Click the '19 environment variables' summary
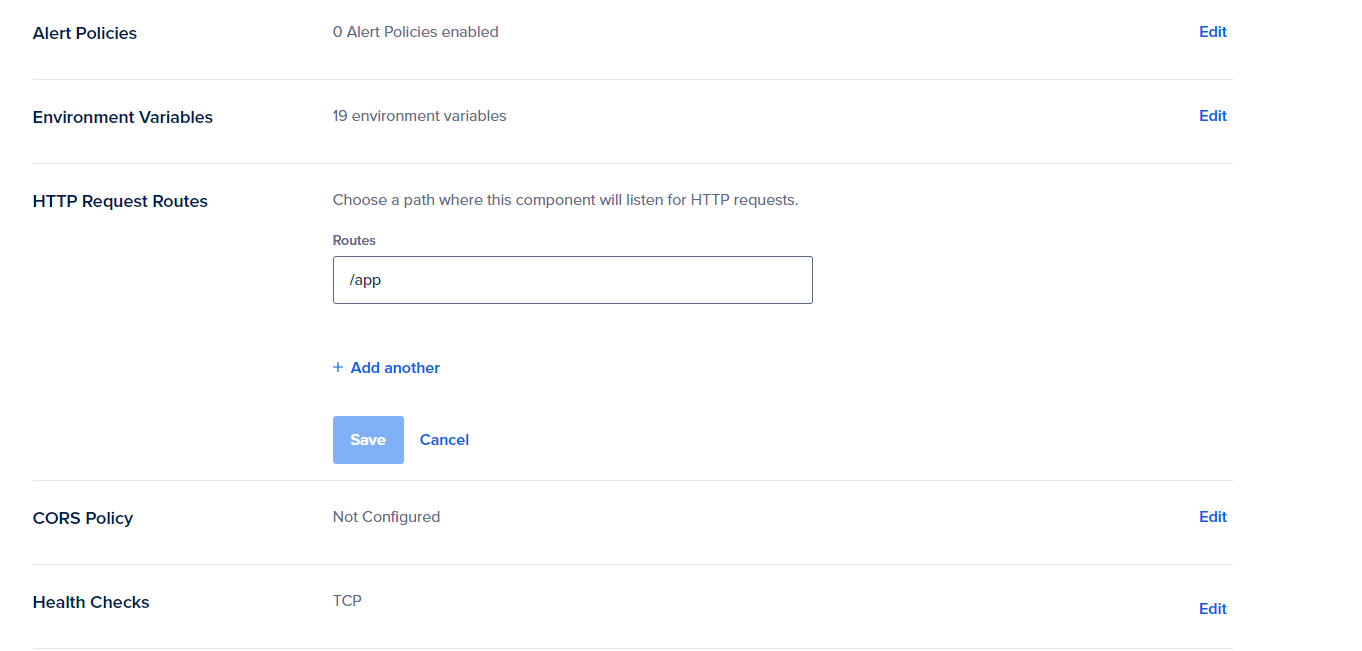 tap(419, 116)
